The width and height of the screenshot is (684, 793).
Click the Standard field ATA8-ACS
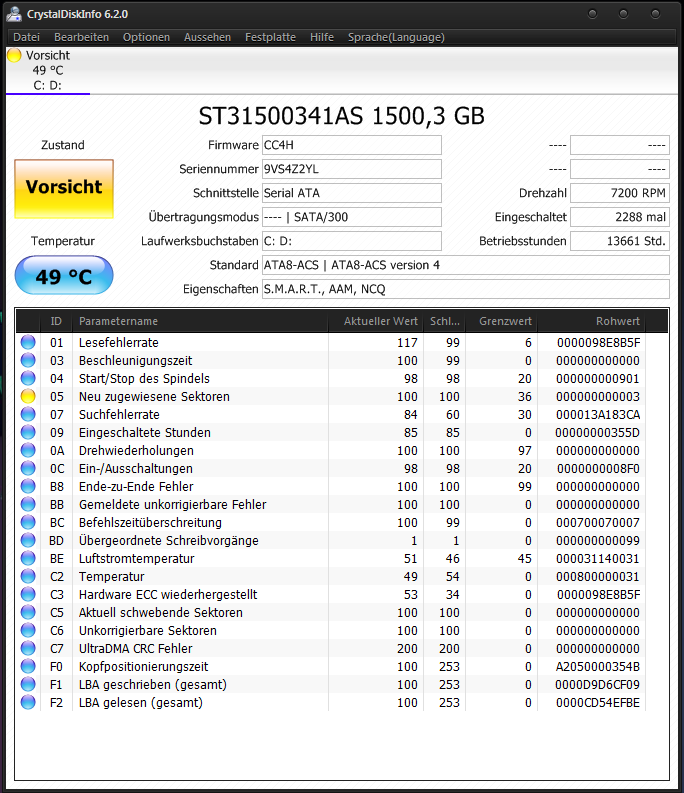[466, 265]
